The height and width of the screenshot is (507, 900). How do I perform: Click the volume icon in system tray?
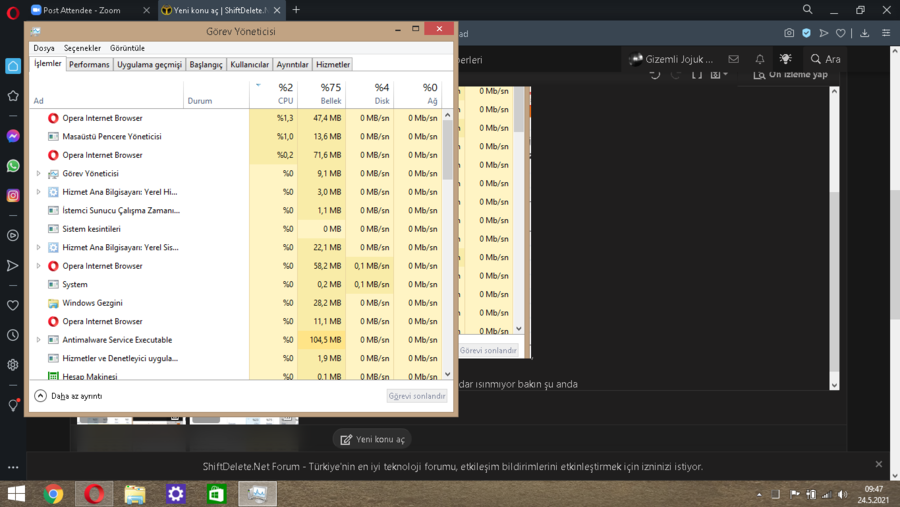[843, 494]
